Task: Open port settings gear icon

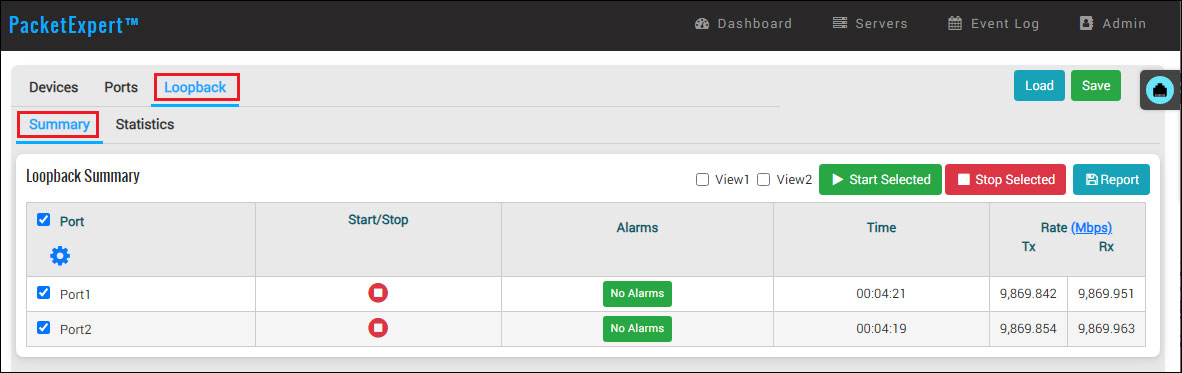Action: point(60,256)
